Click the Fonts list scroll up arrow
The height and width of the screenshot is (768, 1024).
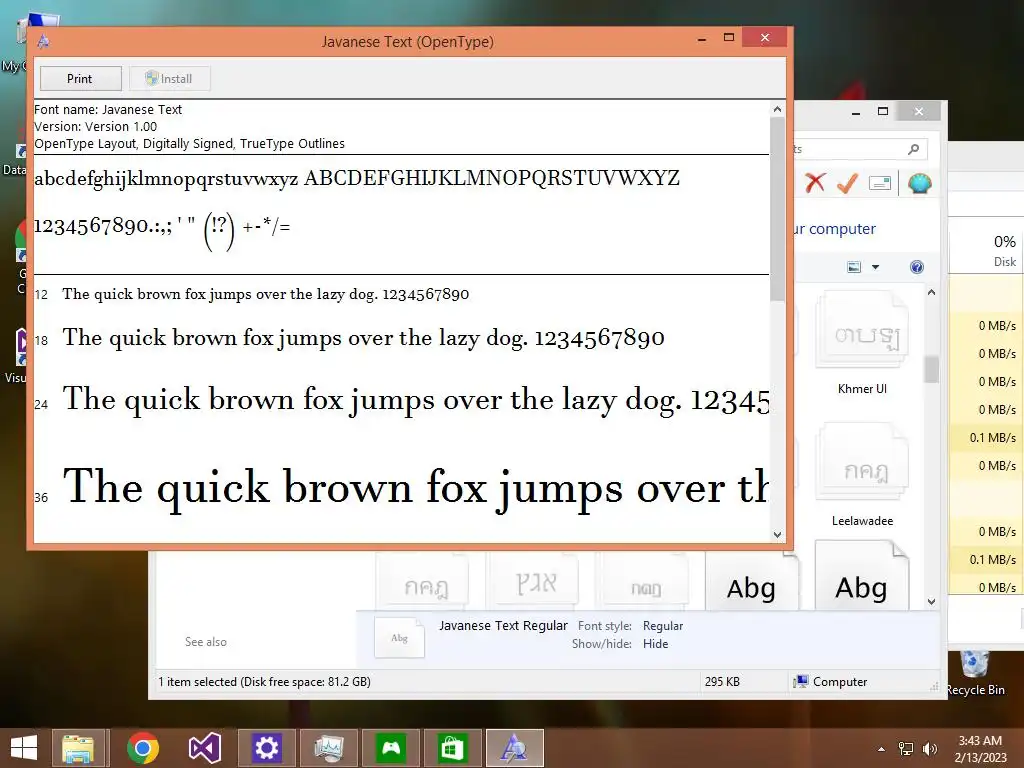(x=931, y=293)
